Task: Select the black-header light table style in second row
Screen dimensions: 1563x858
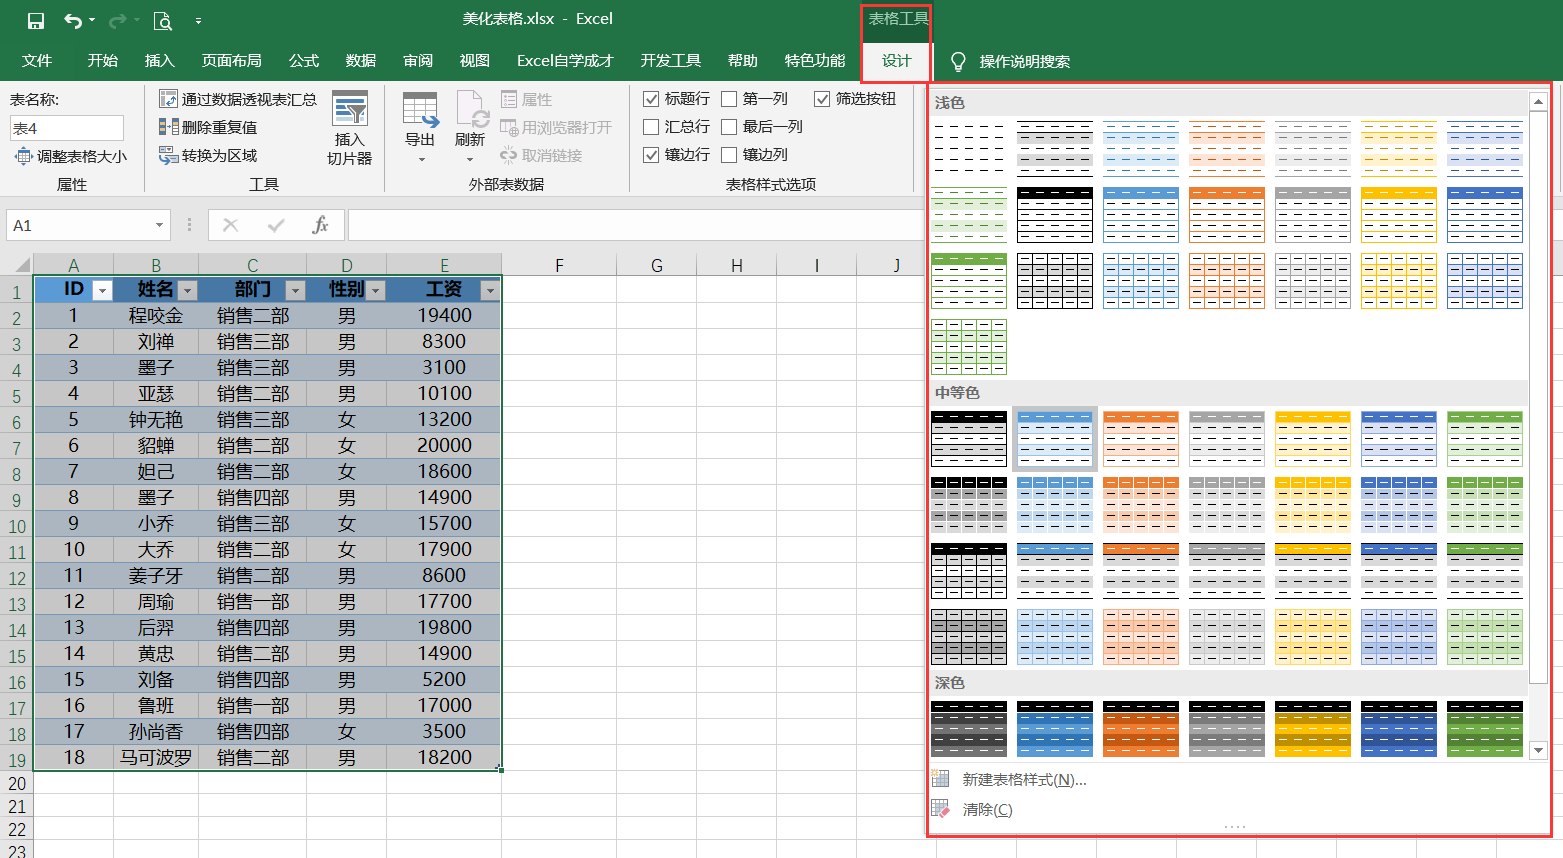Action: tap(1055, 215)
